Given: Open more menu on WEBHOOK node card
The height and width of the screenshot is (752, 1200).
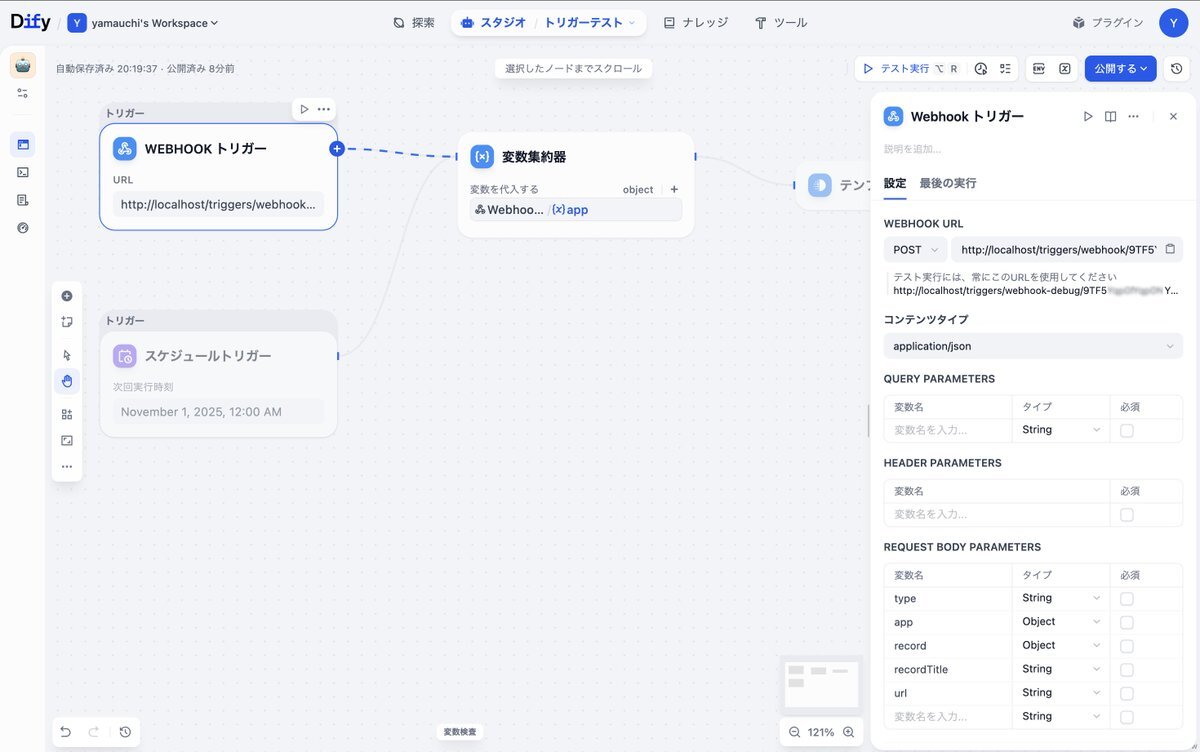Looking at the screenshot, I should (x=324, y=109).
